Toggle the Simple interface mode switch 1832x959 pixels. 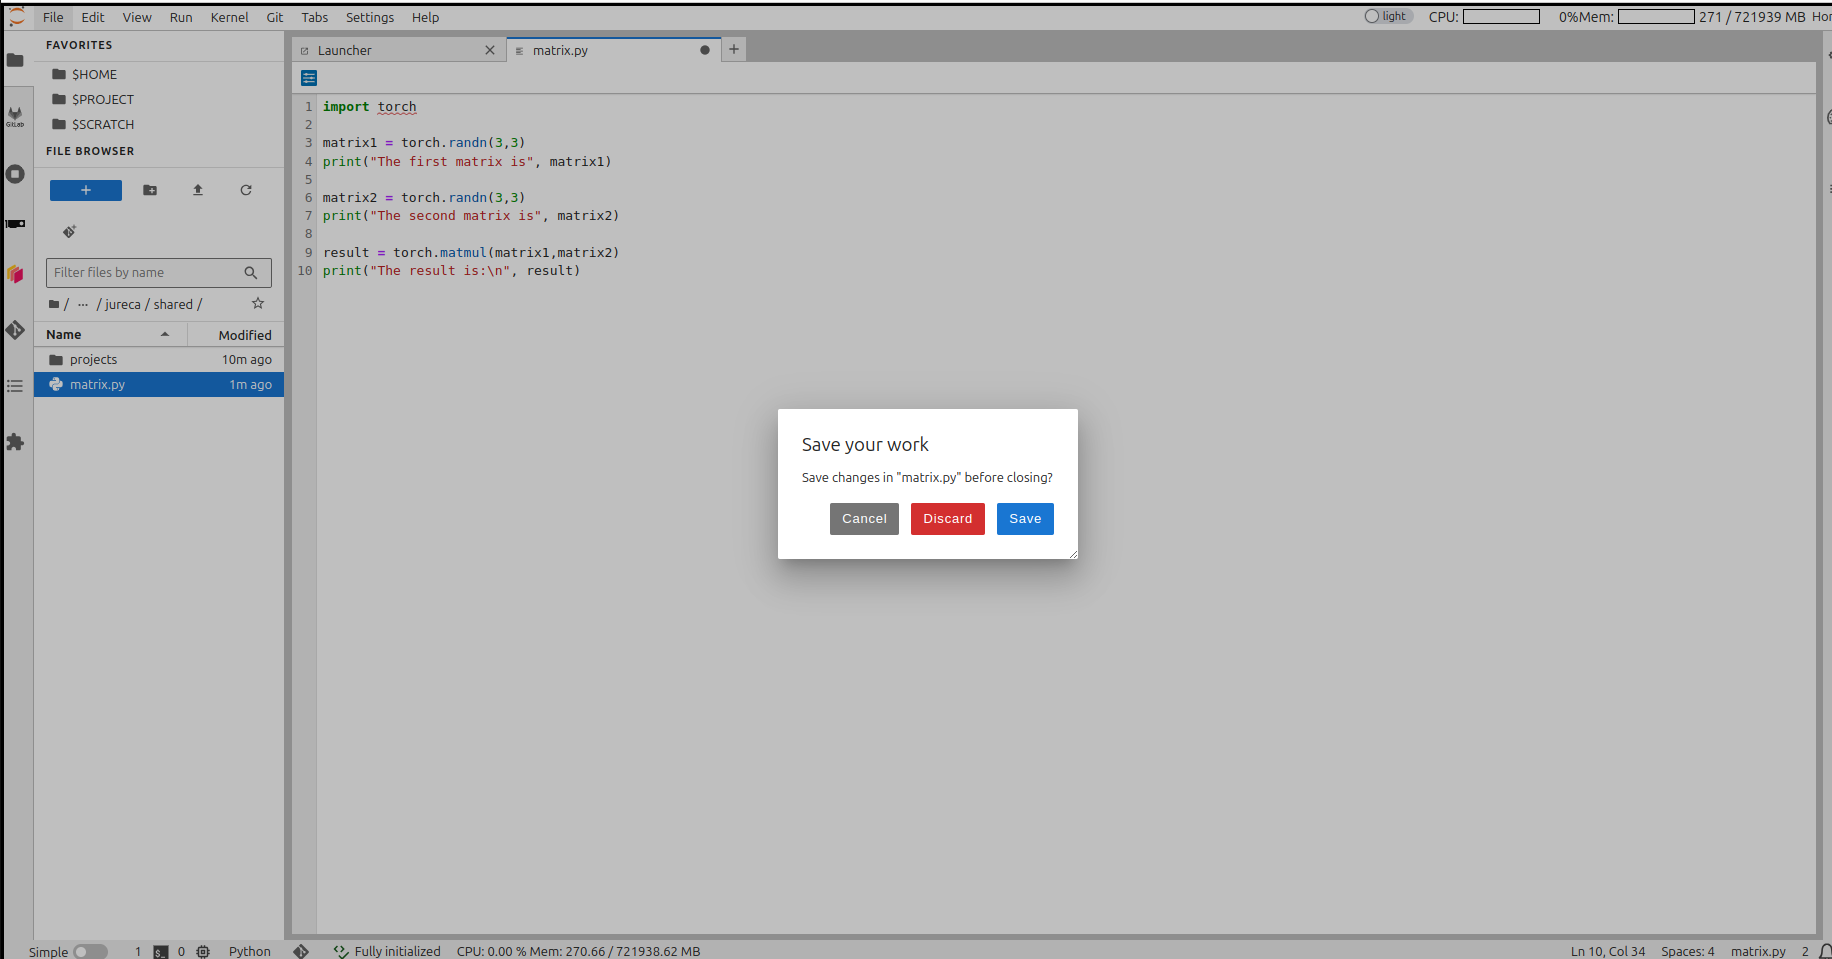click(90, 951)
